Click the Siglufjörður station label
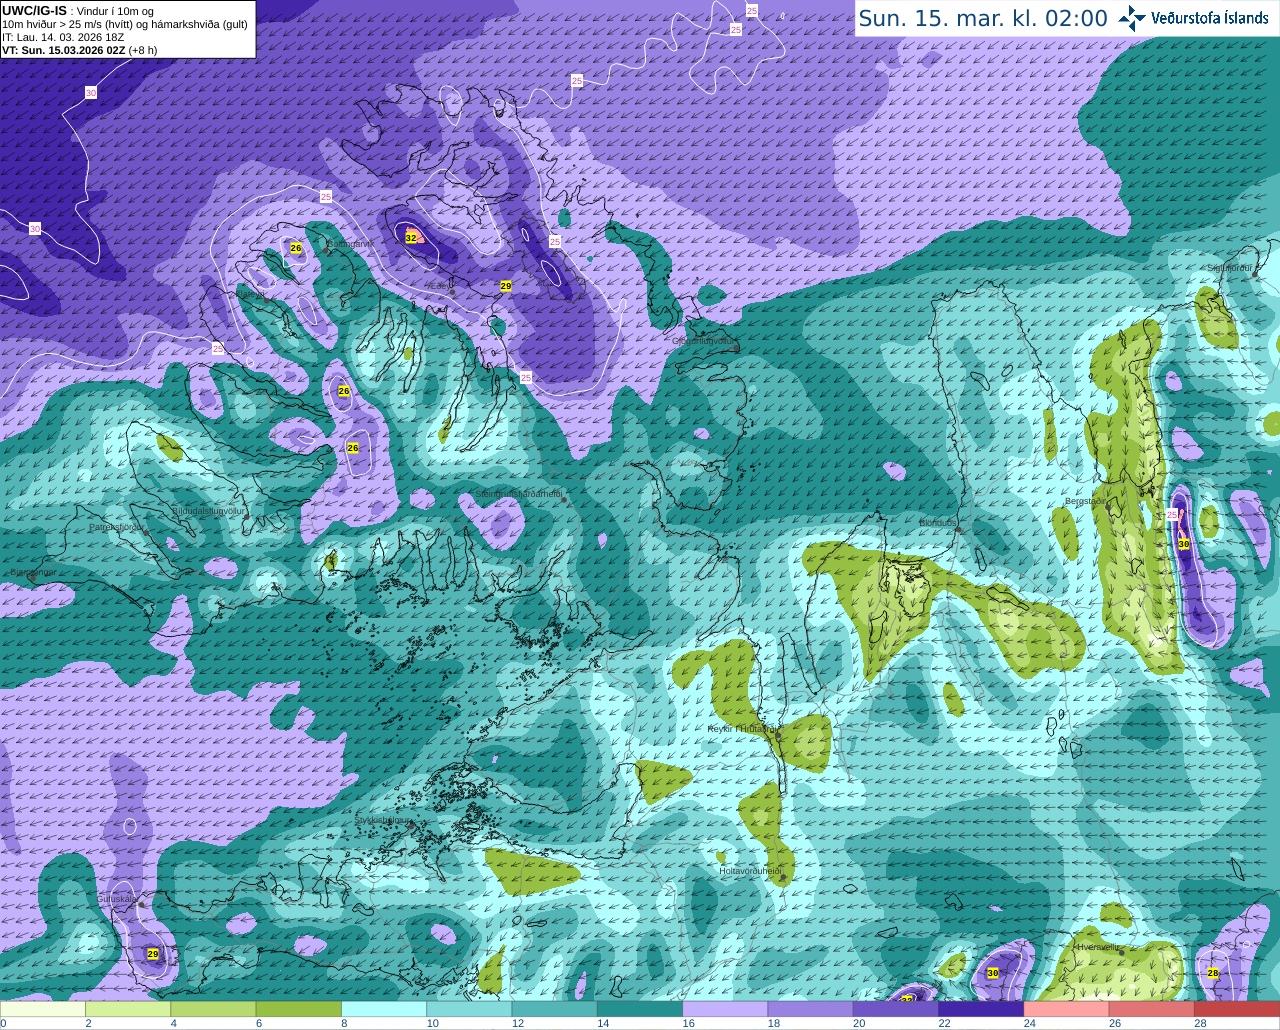 (x=1230, y=268)
